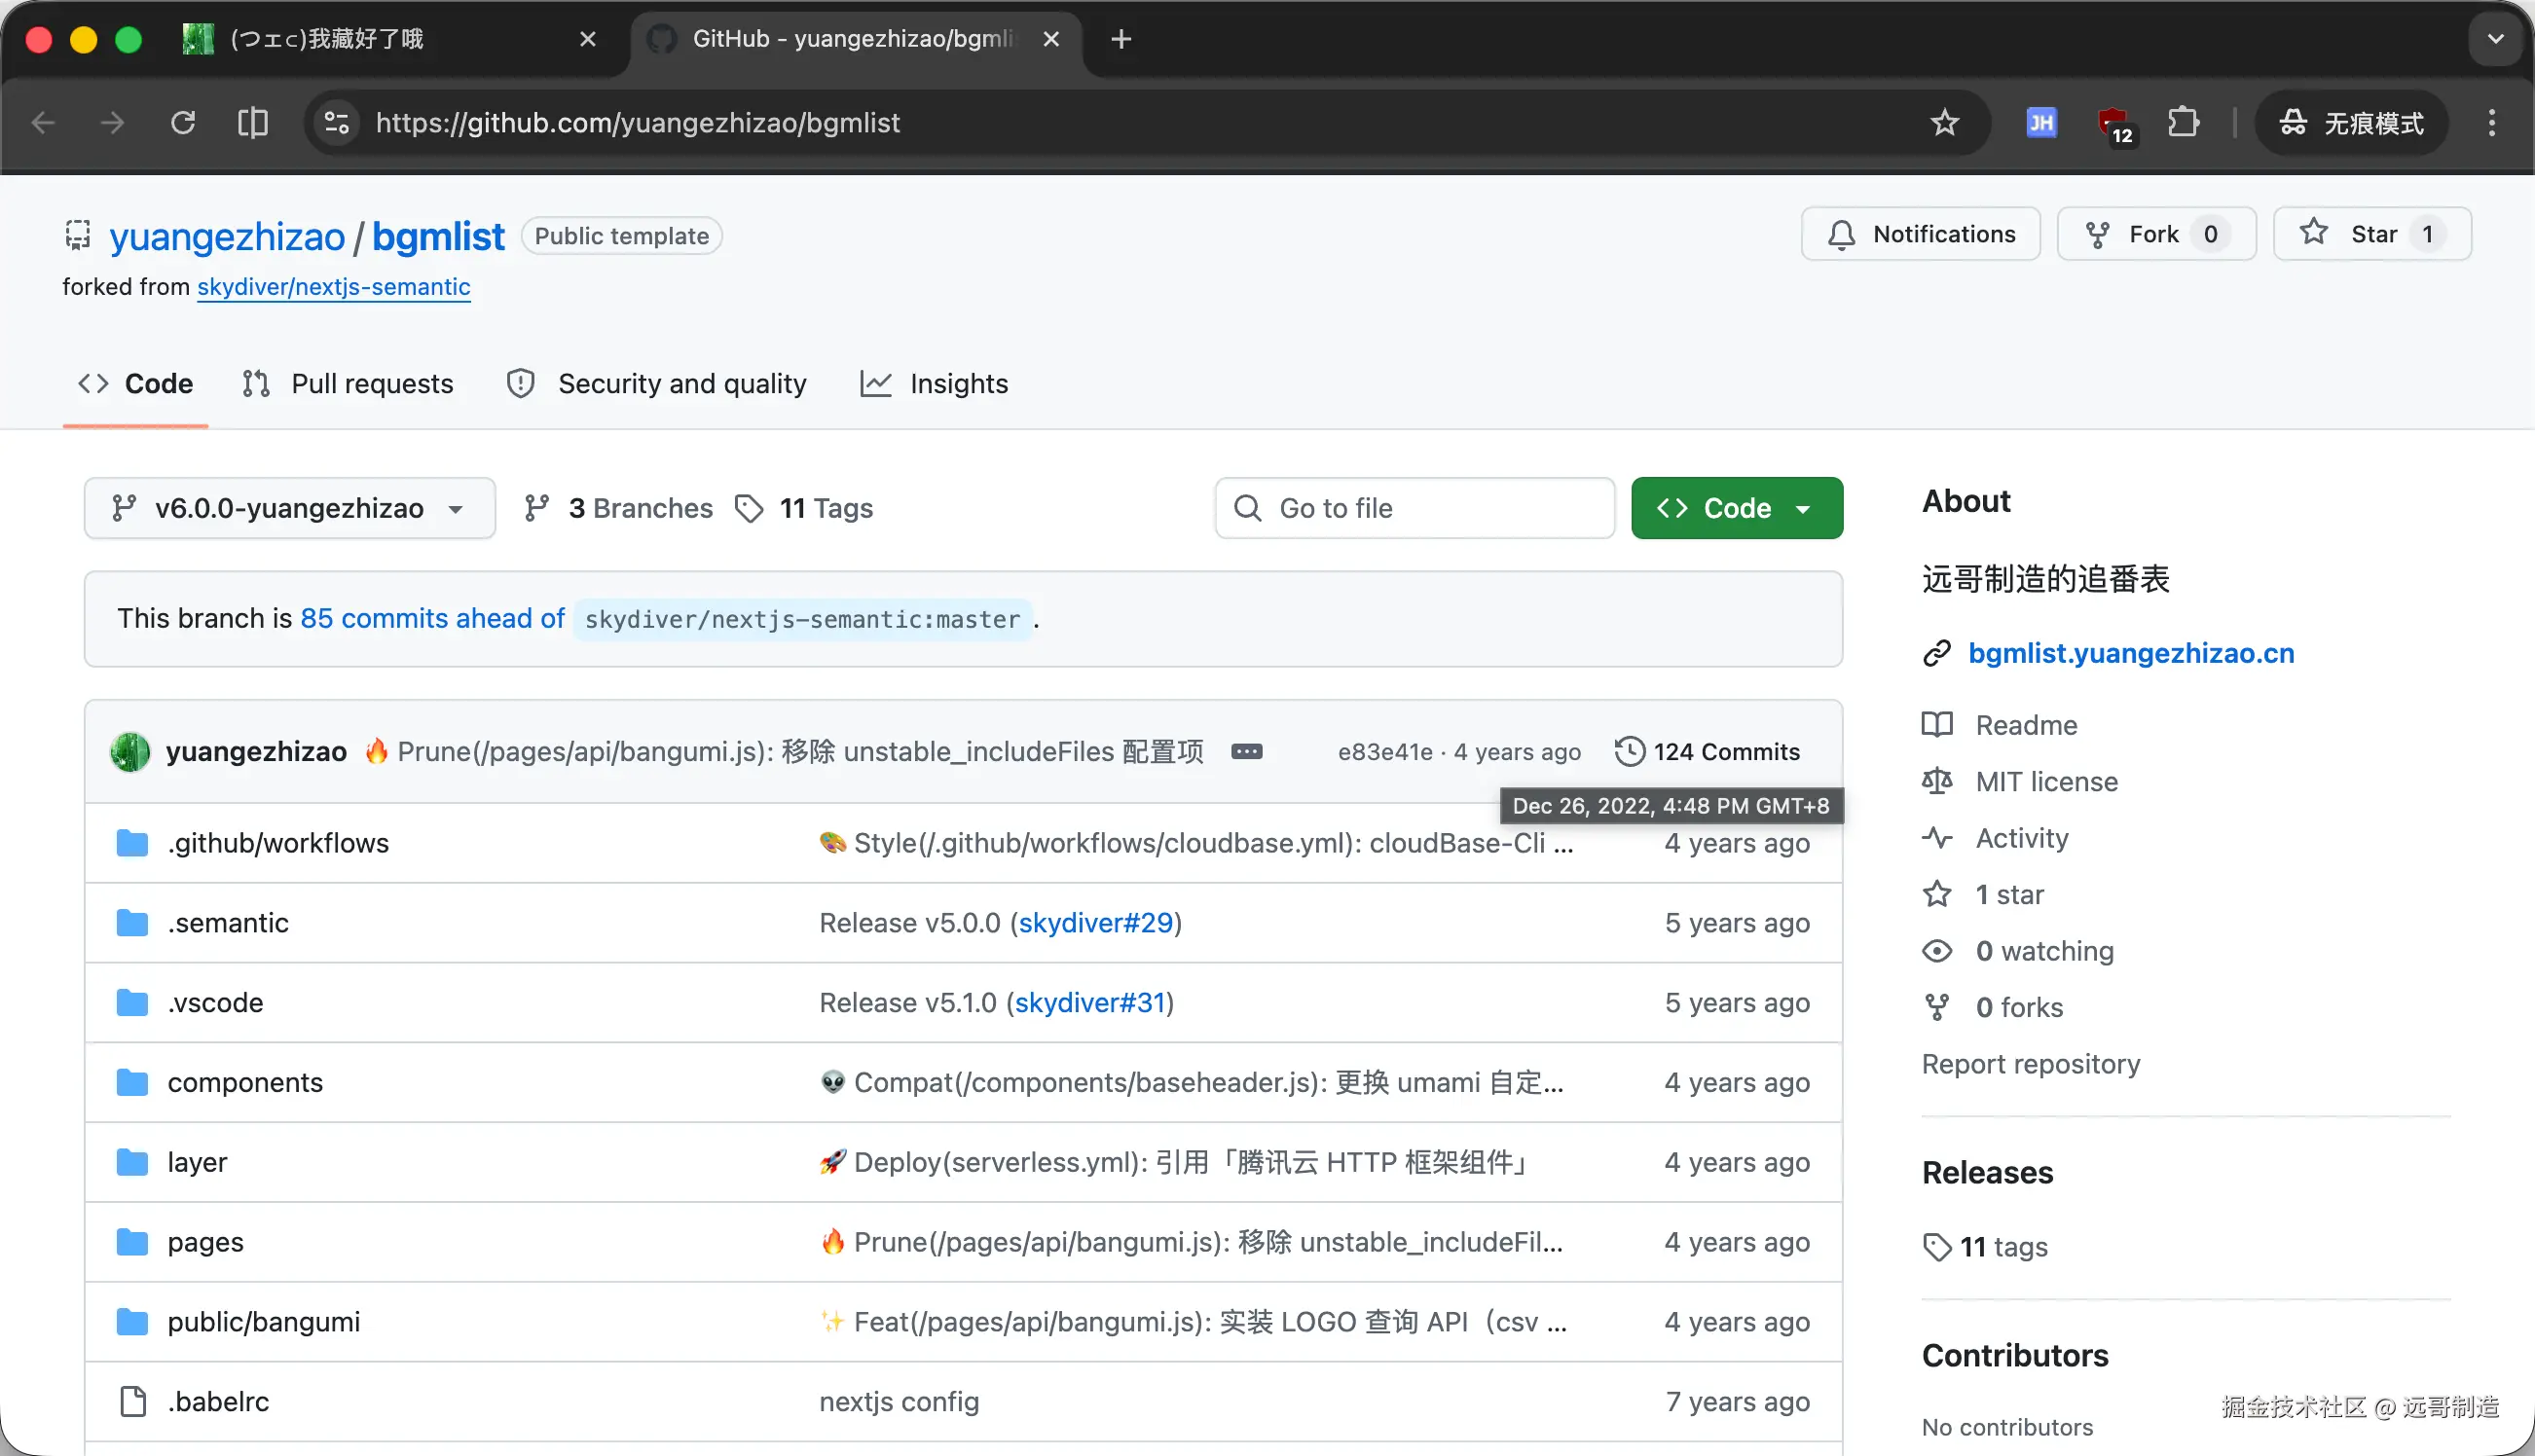
Task: Click Report repository
Action: point(2031,1064)
